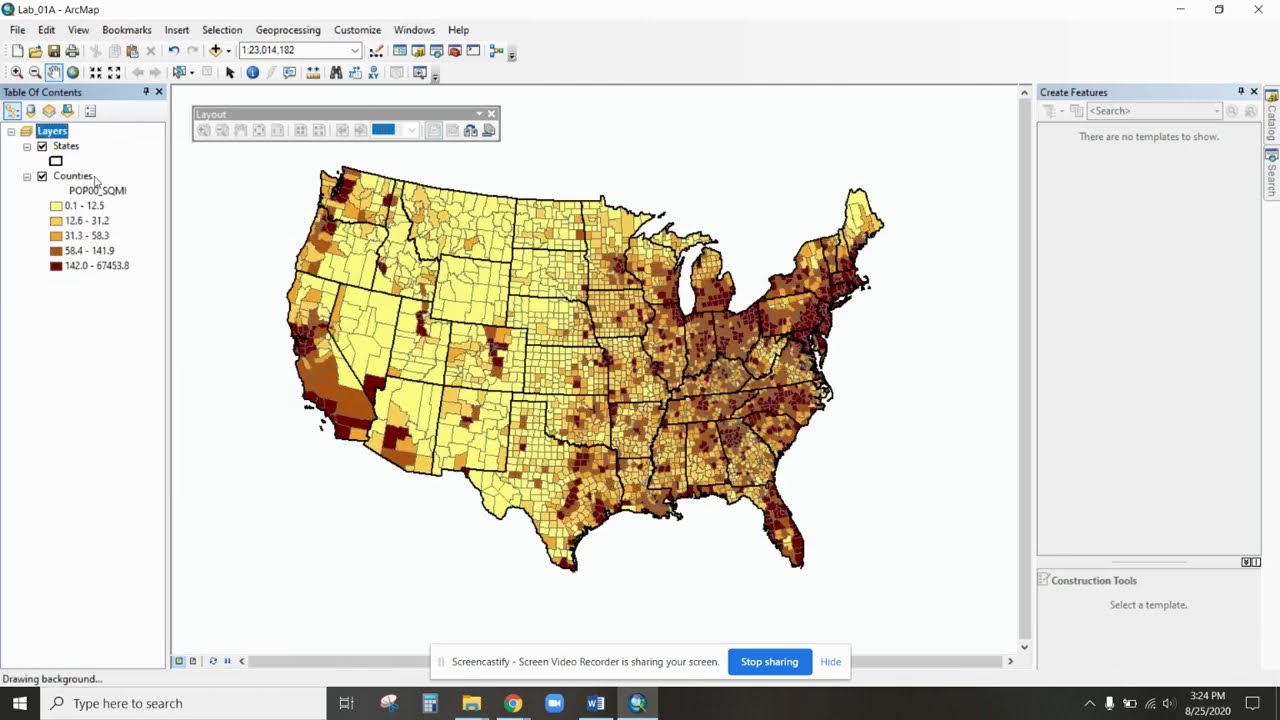Screen dimensions: 1280x720
Task: Select the Zoom Out tool
Action: point(35,72)
